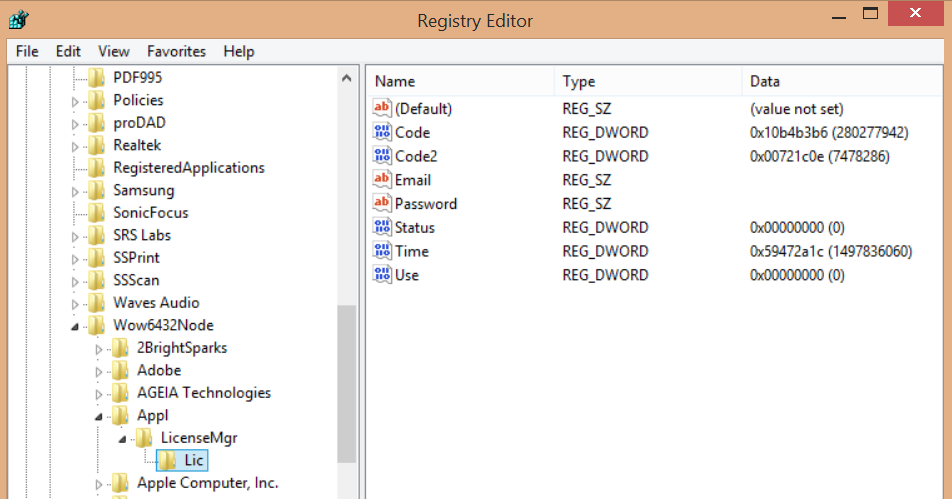952x499 pixels.
Task: Click the Waves Audio folder icon
Action: point(97,302)
